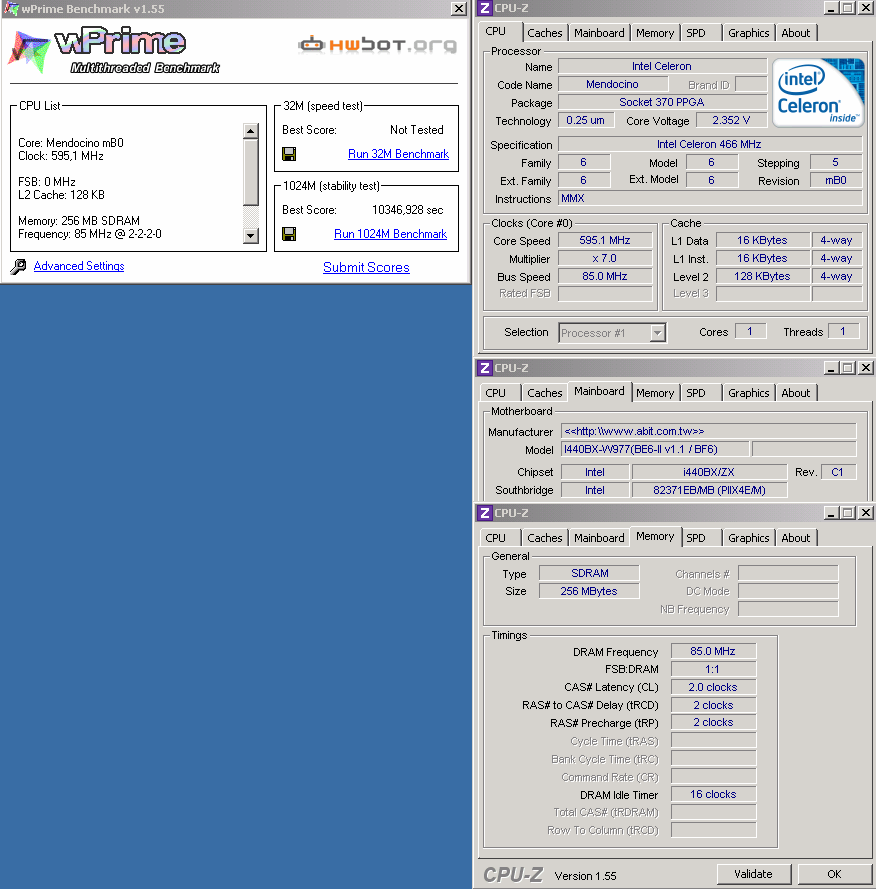Click the 1024M best score 10346,928 sec
876x889 pixels.
click(407, 210)
